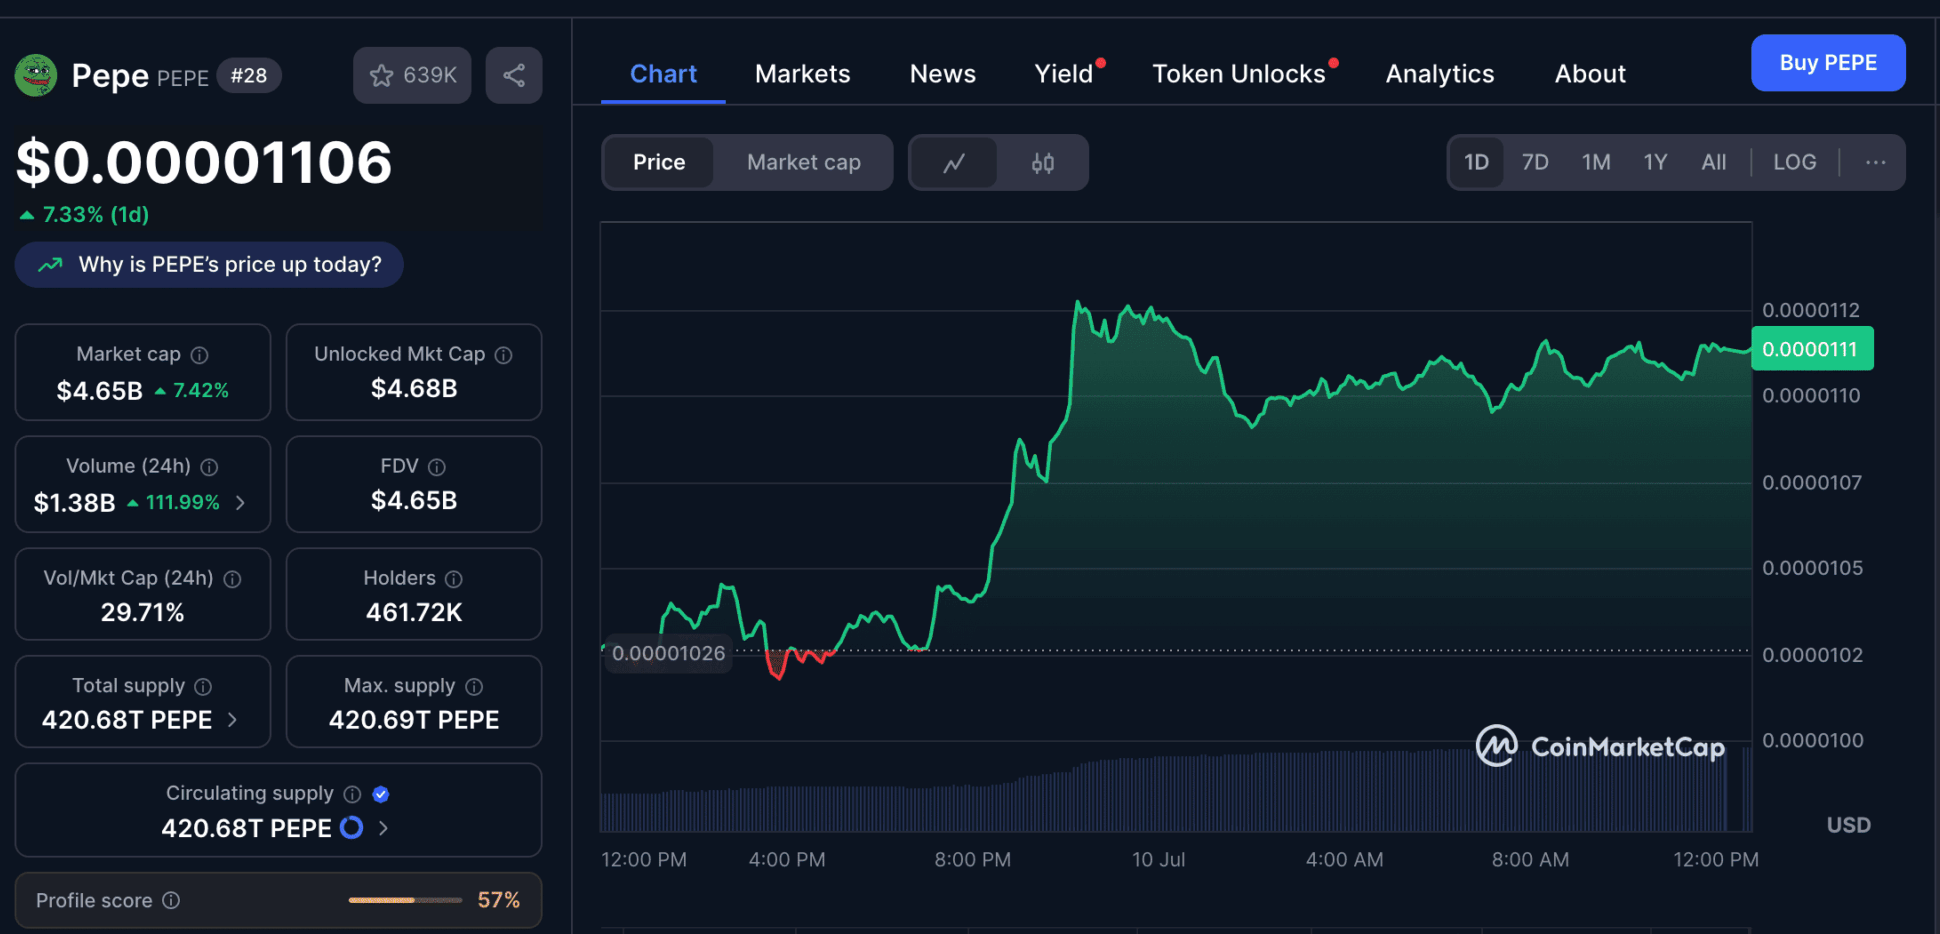Click Total supply info icon
Screen dimensions: 1940x934
click(x=203, y=687)
